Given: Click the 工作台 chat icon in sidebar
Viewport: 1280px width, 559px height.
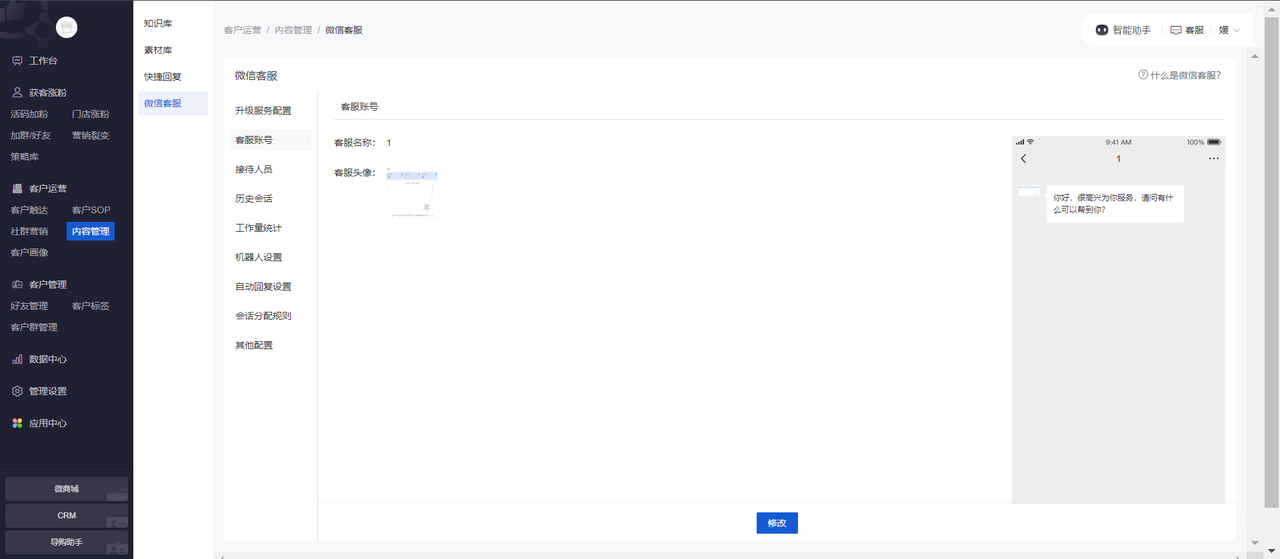Looking at the screenshot, I should 17,61.
